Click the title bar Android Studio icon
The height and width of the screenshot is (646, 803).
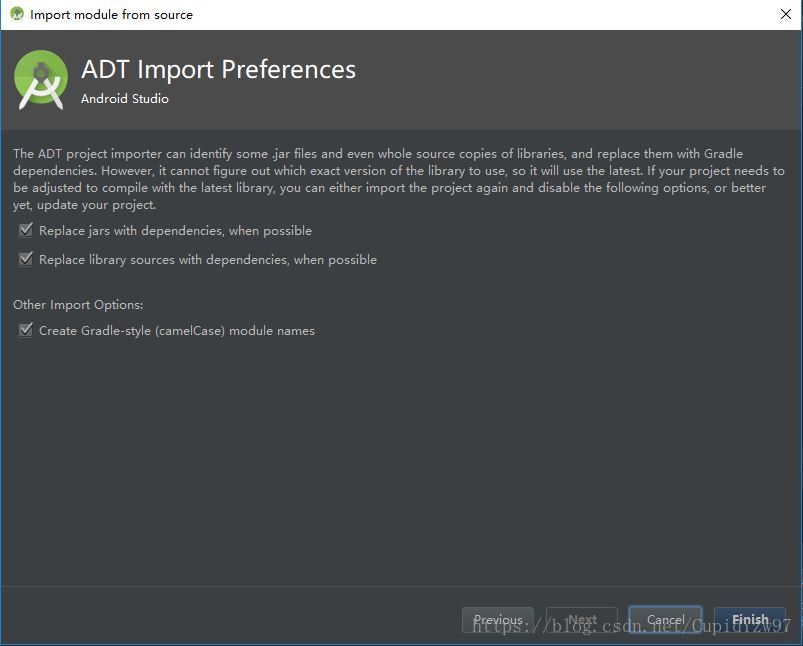click(x=17, y=14)
